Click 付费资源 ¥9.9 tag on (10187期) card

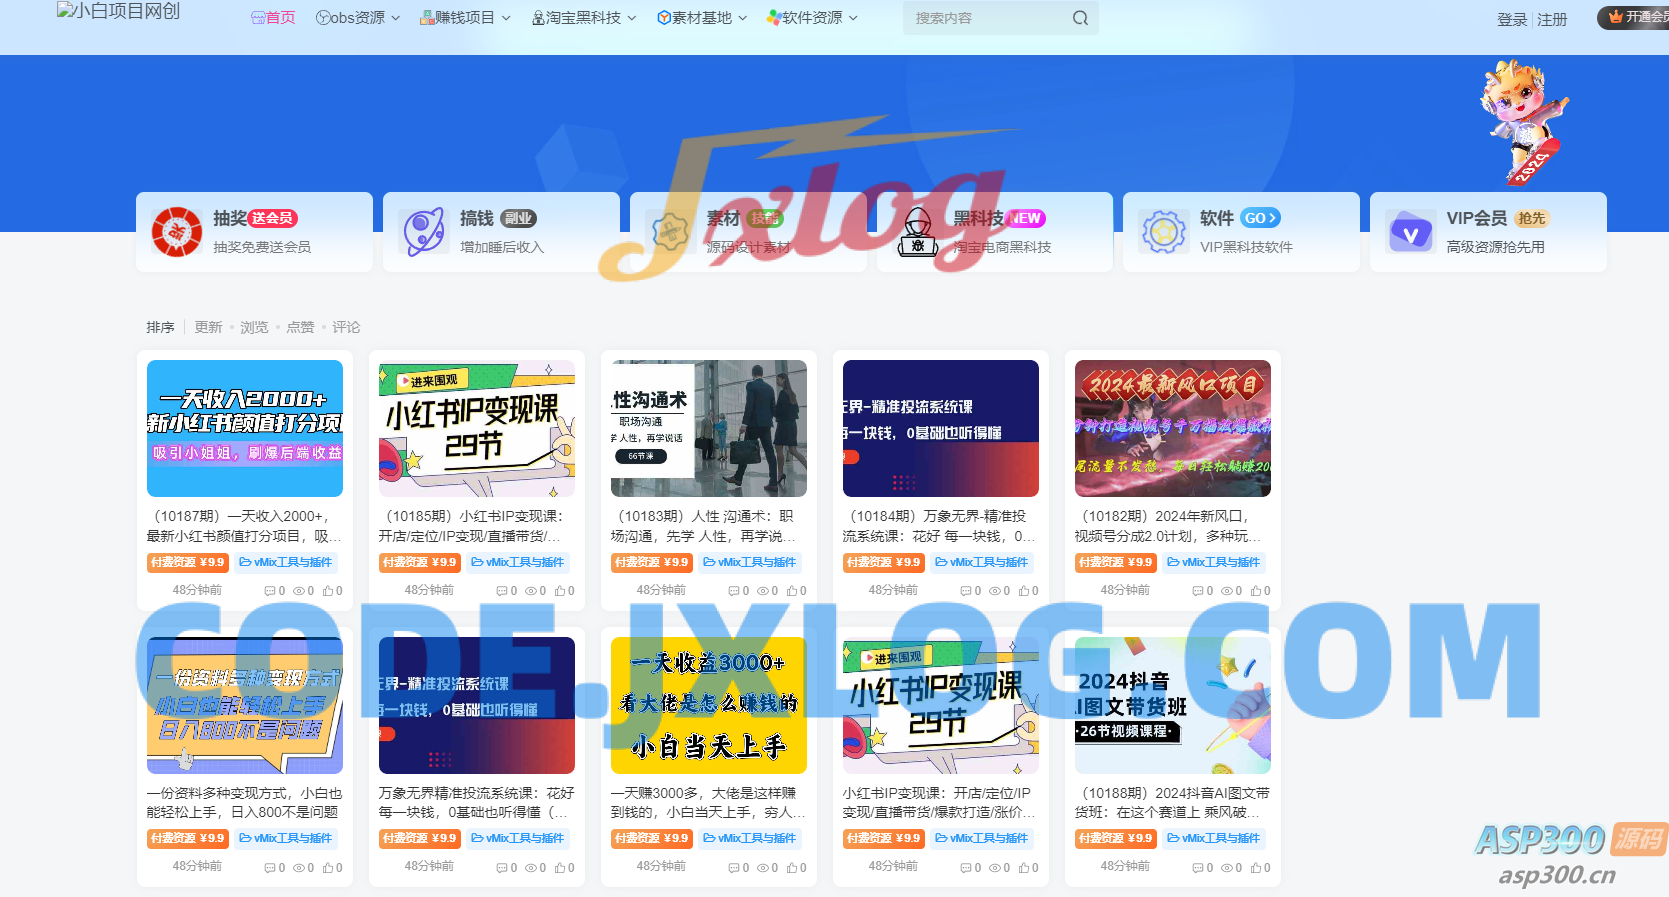188,562
